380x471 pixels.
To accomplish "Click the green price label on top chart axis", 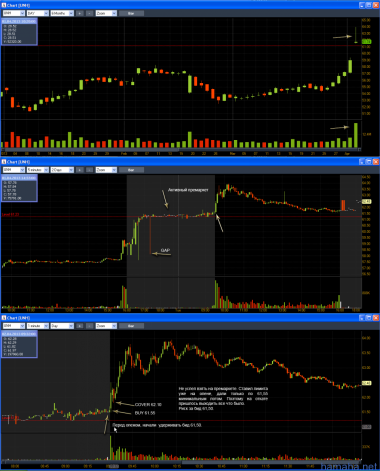I will (x=366, y=42).
